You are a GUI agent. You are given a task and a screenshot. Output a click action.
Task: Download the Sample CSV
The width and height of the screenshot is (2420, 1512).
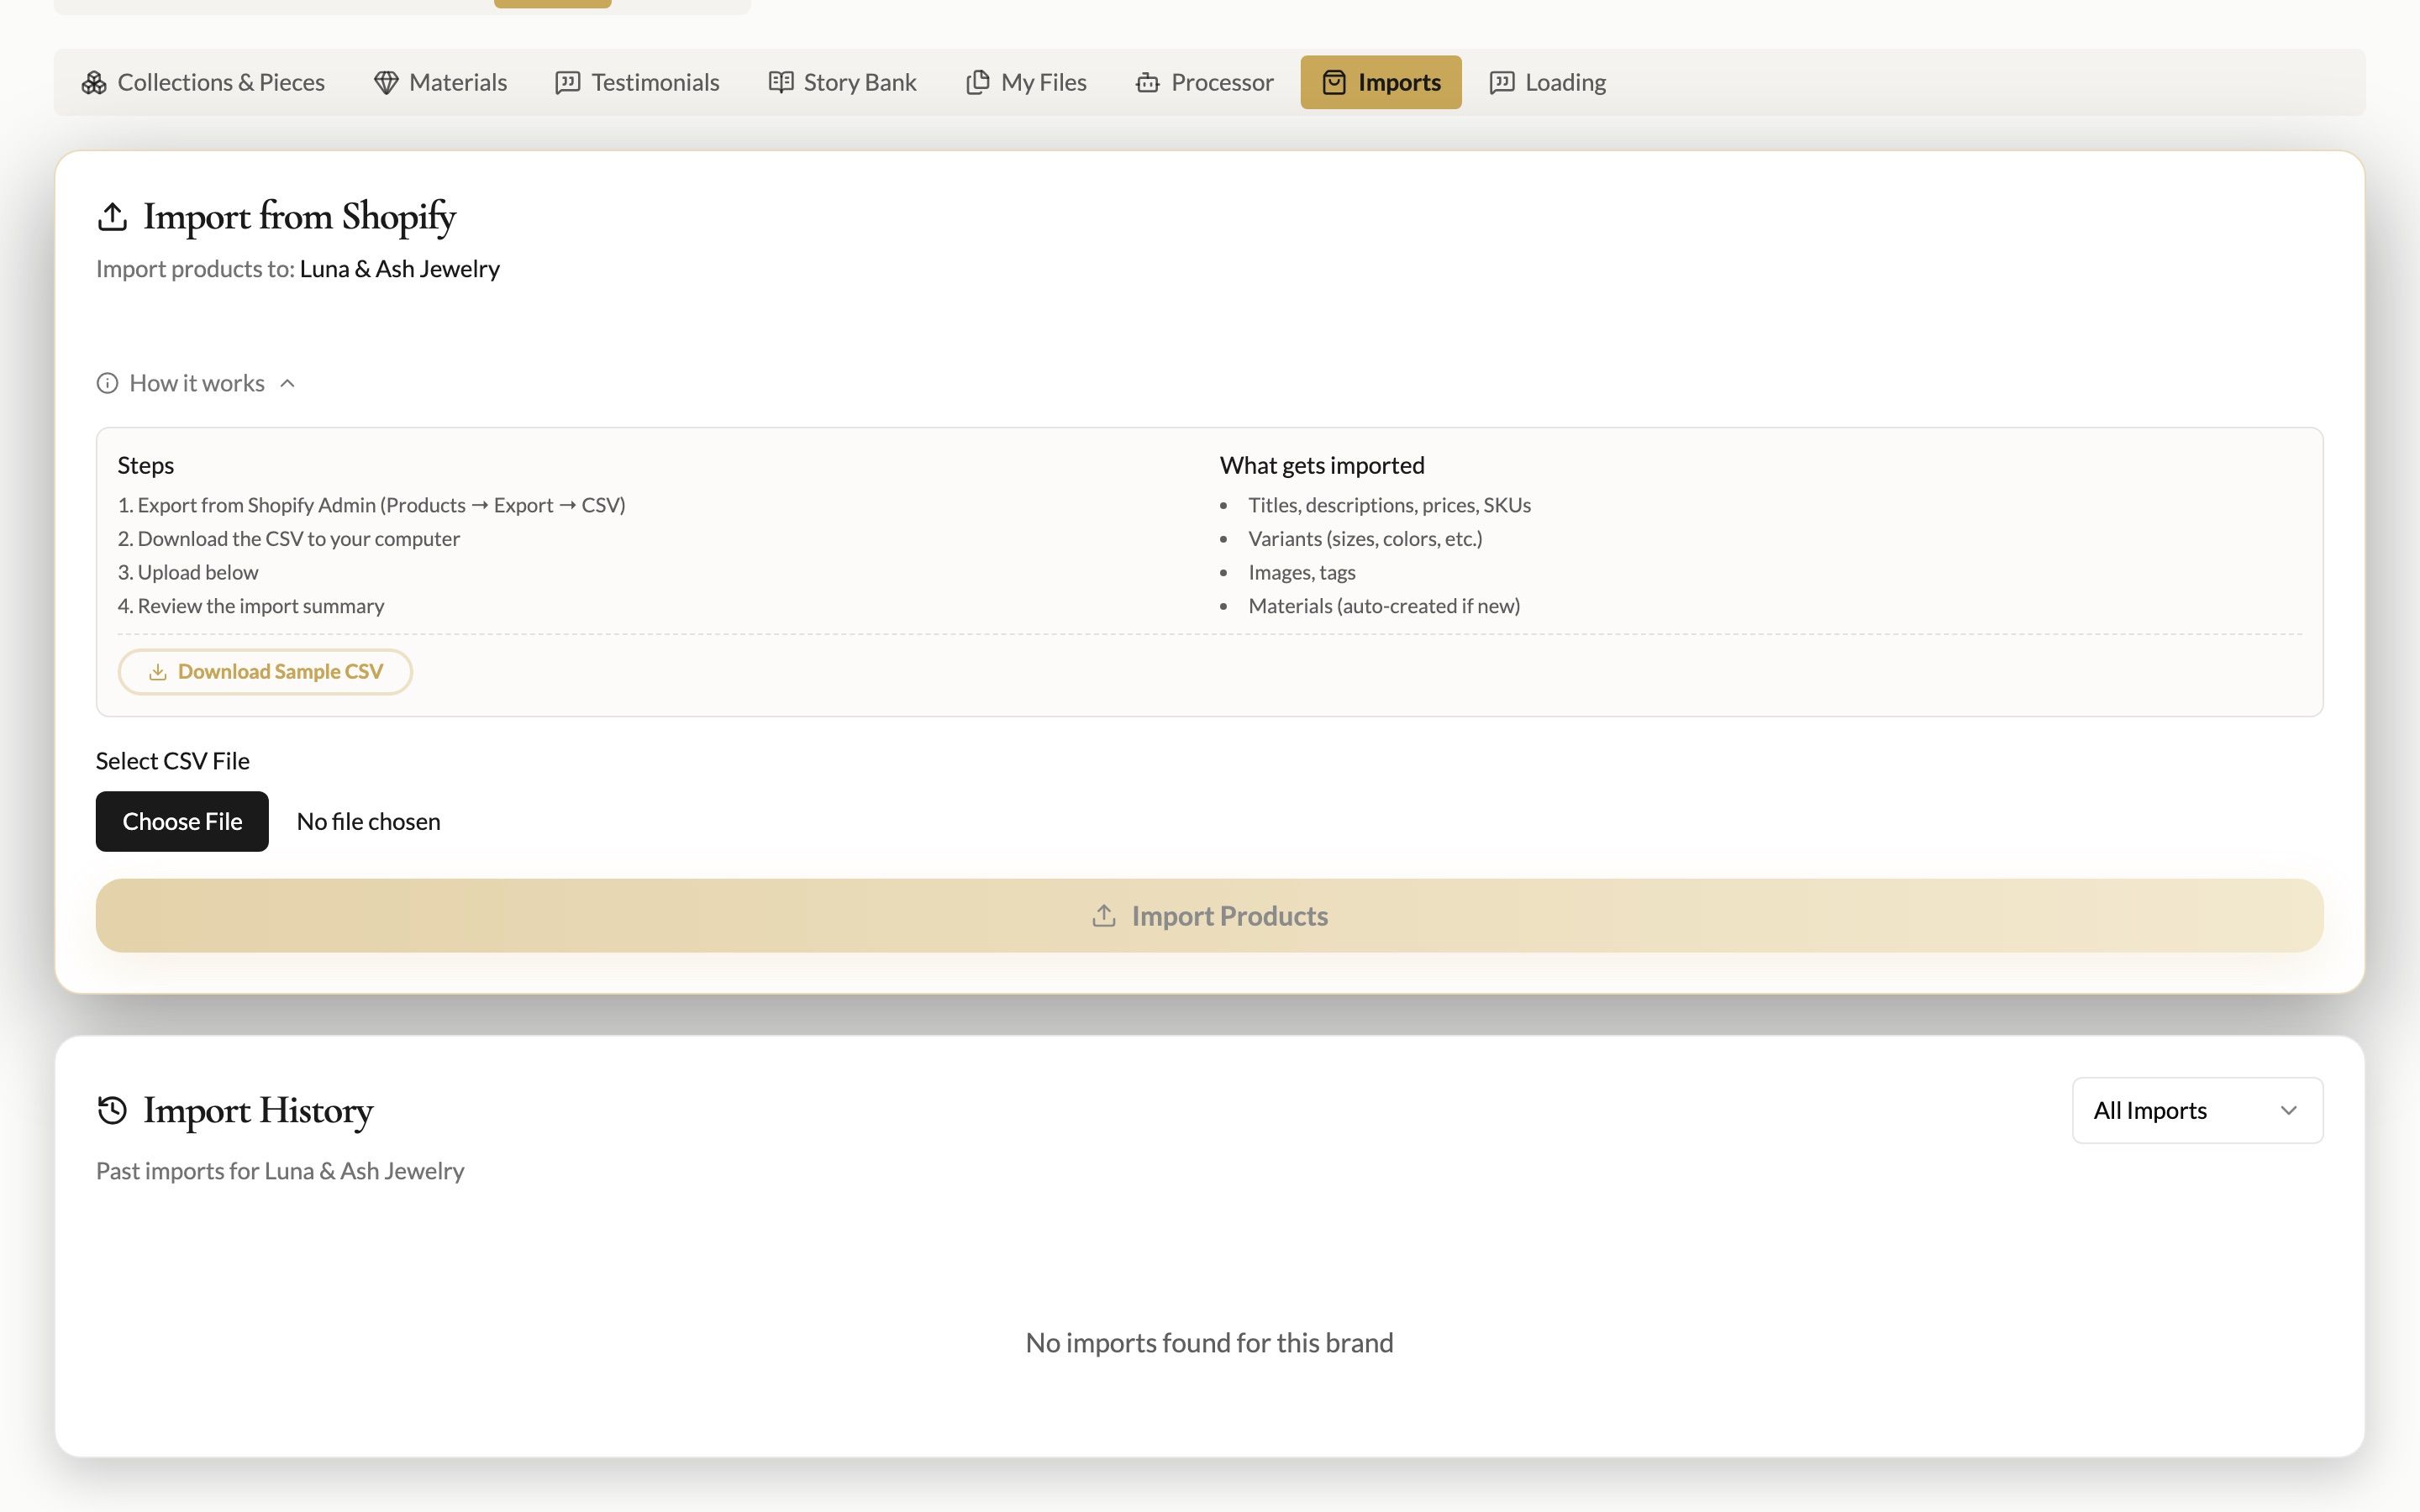(x=265, y=672)
